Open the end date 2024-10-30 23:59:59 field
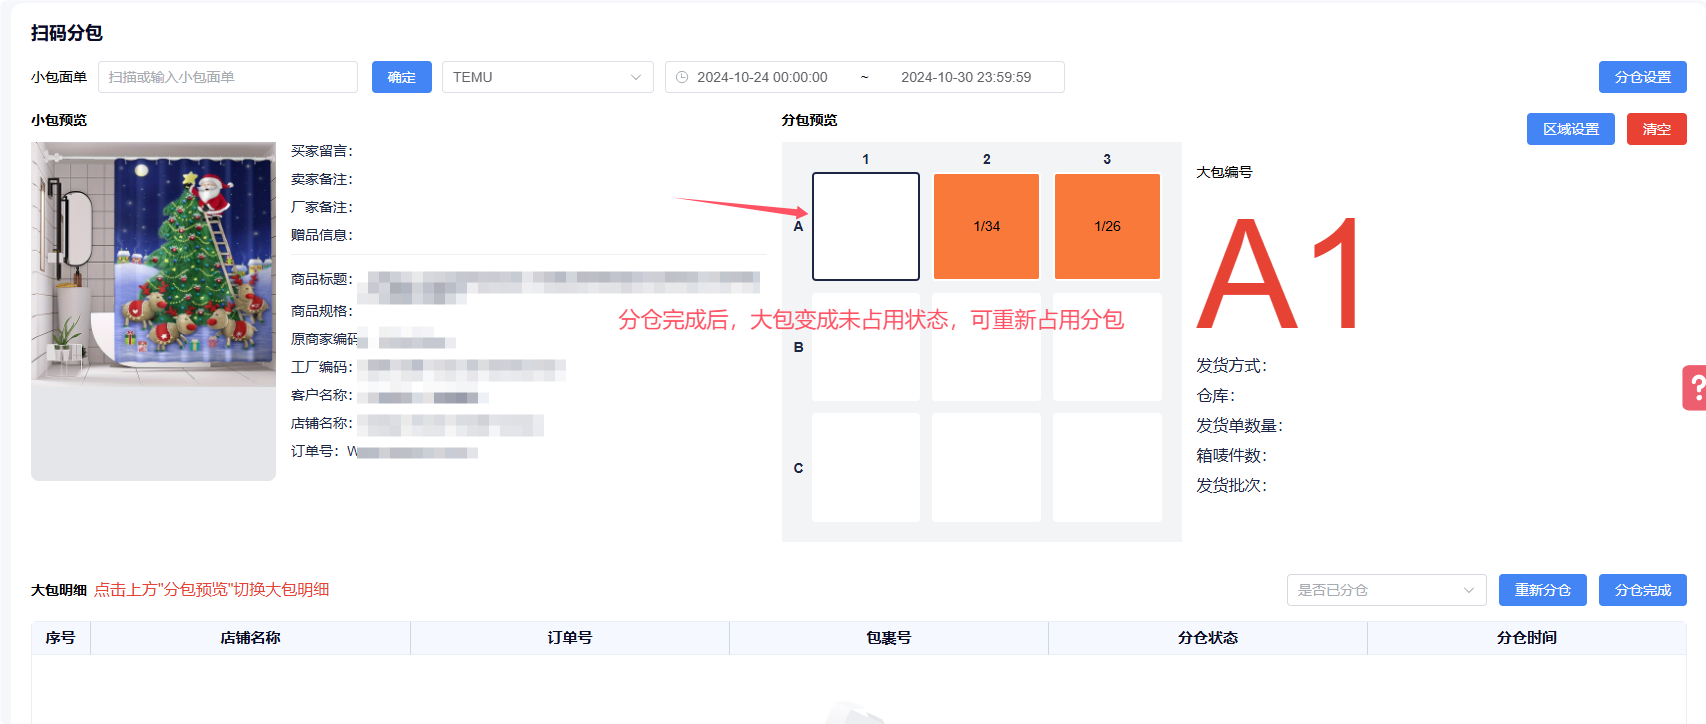The image size is (1706, 724). tap(966, 77)
